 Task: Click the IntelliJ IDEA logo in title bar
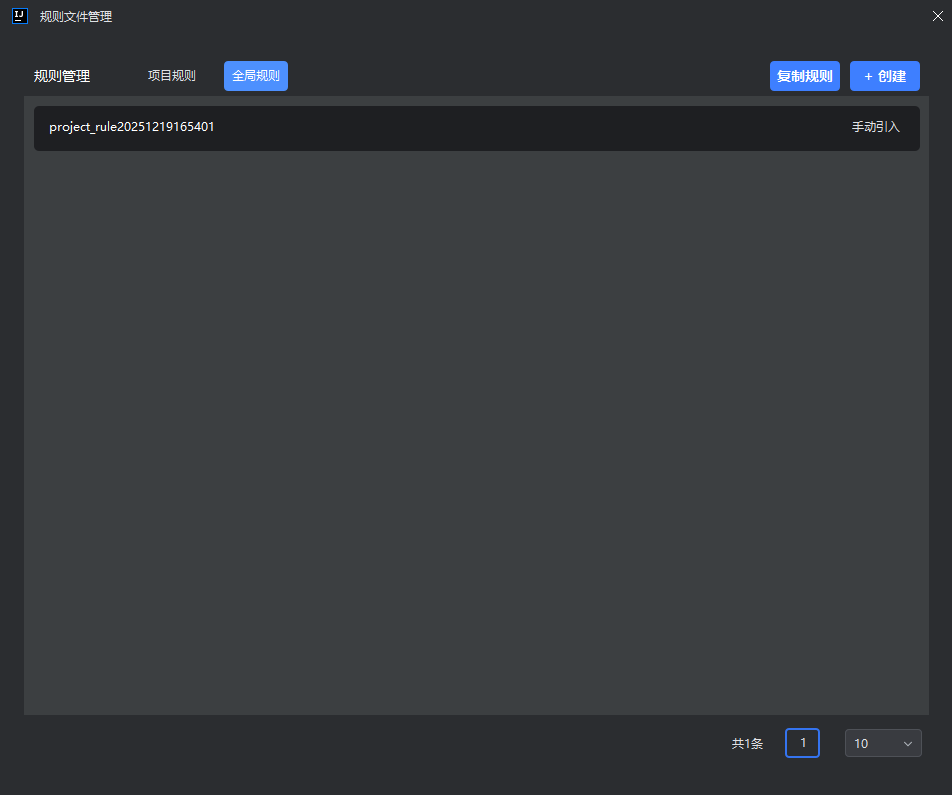click(19, 16)
